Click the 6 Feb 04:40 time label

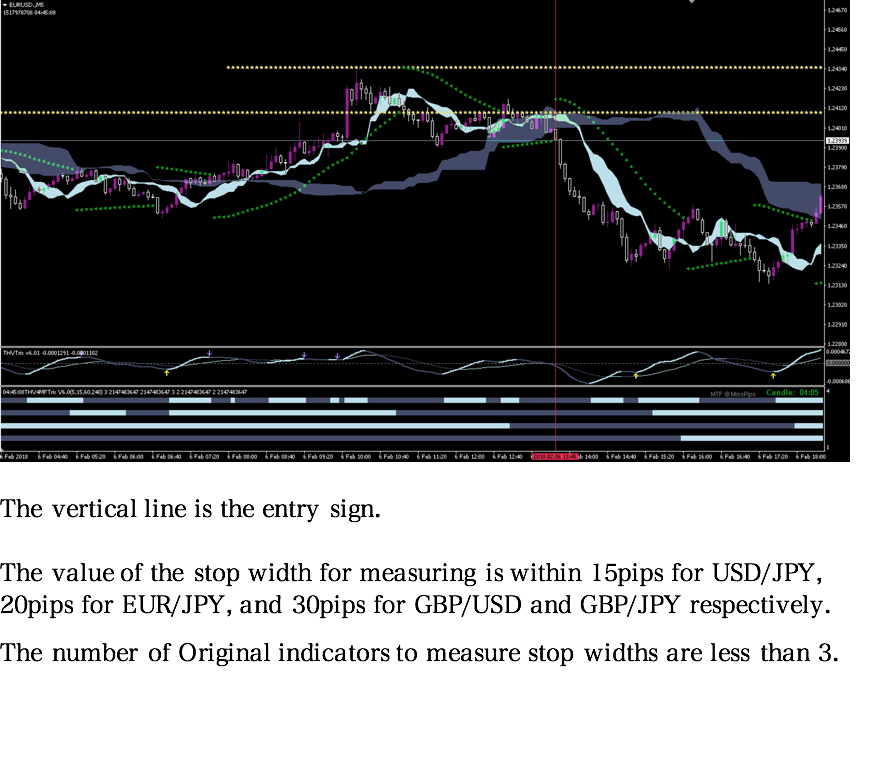52,456
